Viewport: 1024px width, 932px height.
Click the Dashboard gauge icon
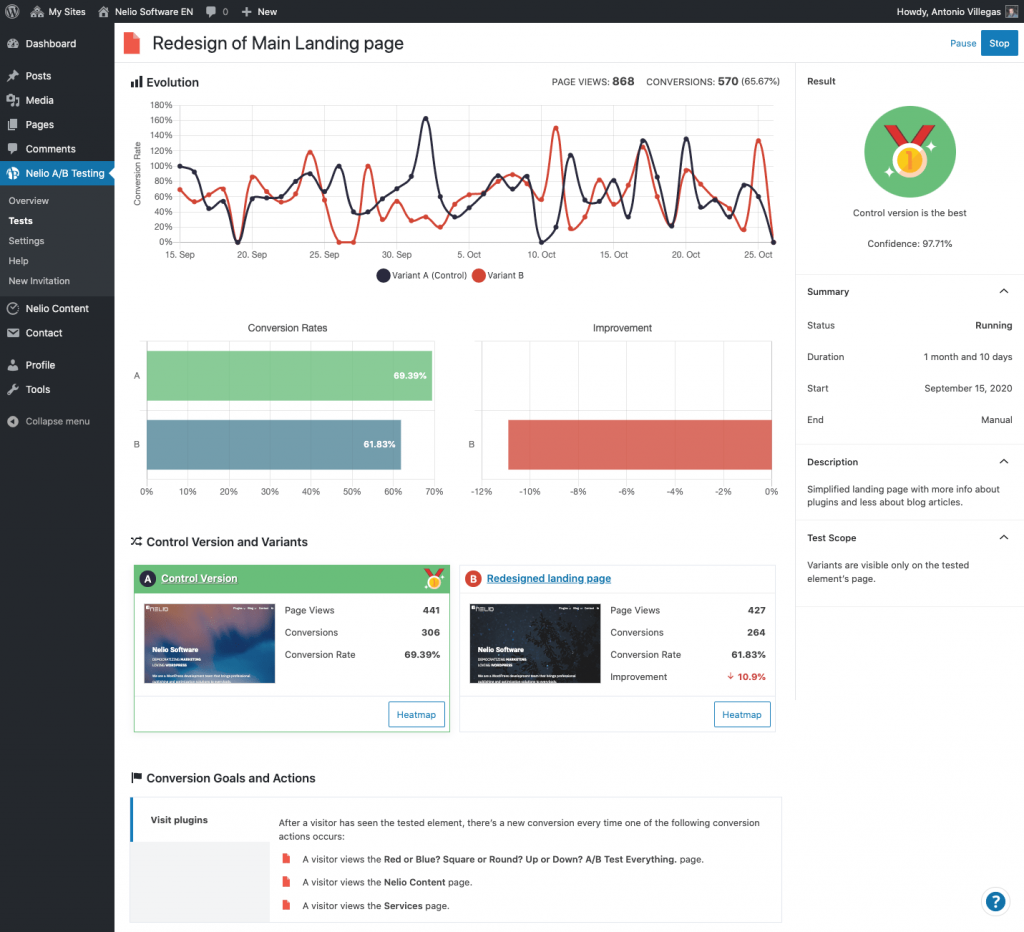coord(12,44)
